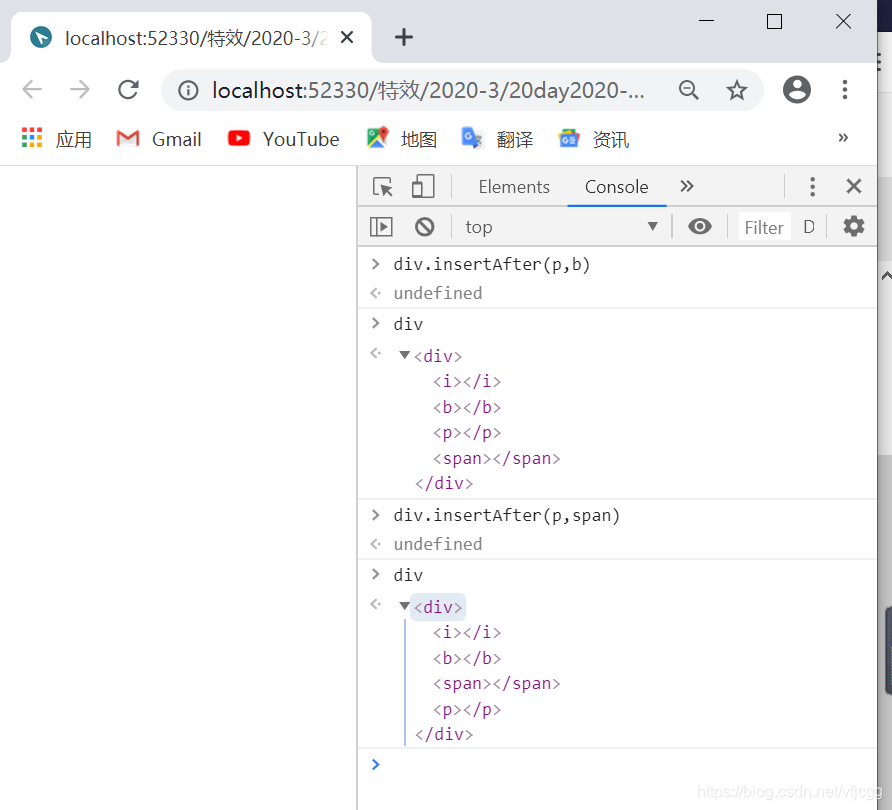This screenshot has height=810, width=892.
Task: Open the 翻译 translate bookmark
Action: (497, 139)
